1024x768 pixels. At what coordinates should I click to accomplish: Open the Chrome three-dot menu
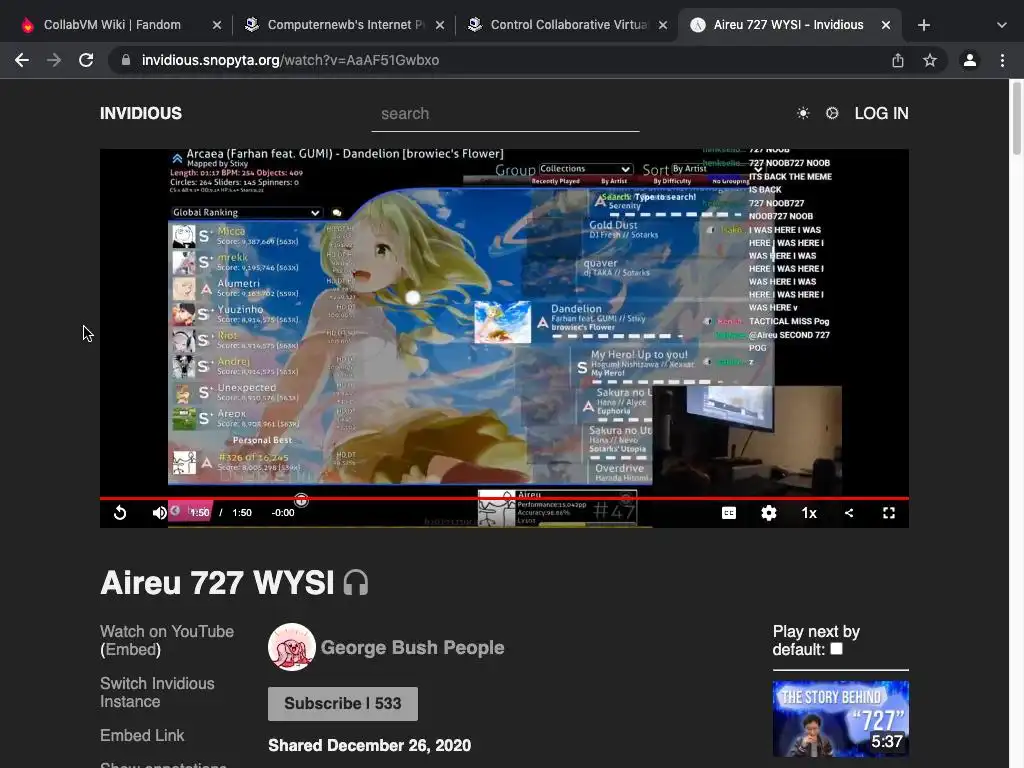point(1002,60)
